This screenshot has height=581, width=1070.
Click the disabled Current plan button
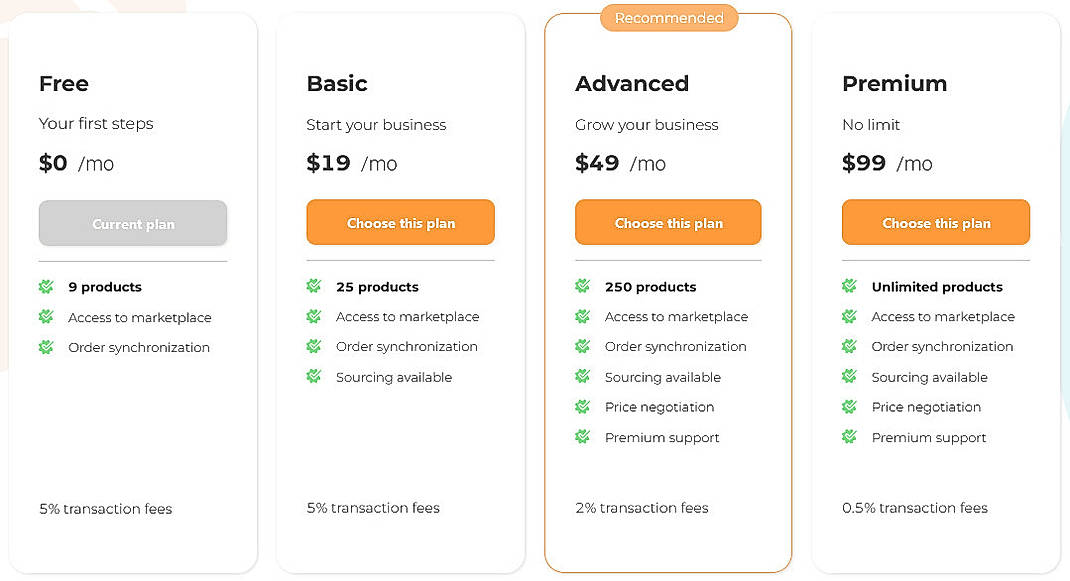point(132,222)
